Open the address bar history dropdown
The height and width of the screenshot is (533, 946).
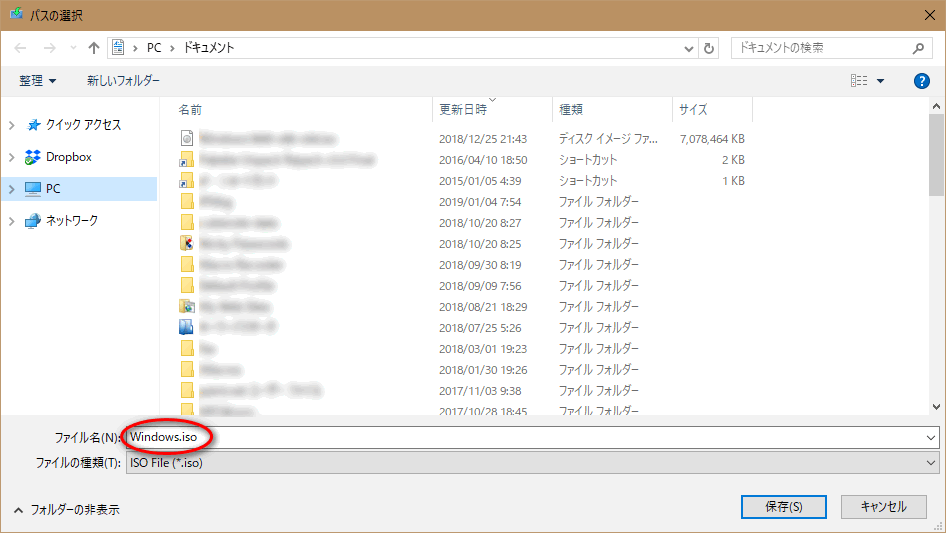(689, 48)
